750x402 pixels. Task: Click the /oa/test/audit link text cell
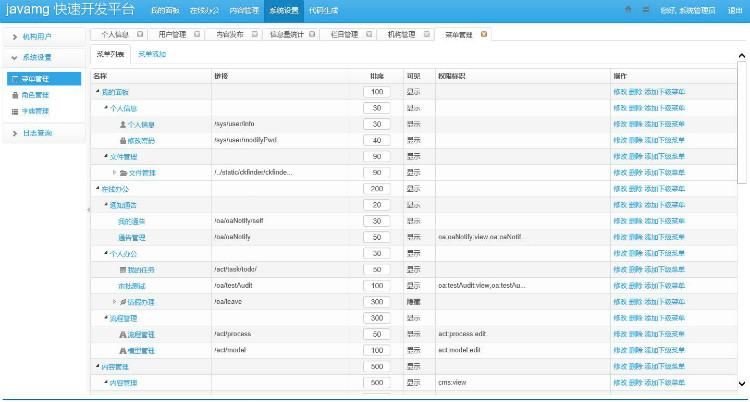tap(233, 286)
